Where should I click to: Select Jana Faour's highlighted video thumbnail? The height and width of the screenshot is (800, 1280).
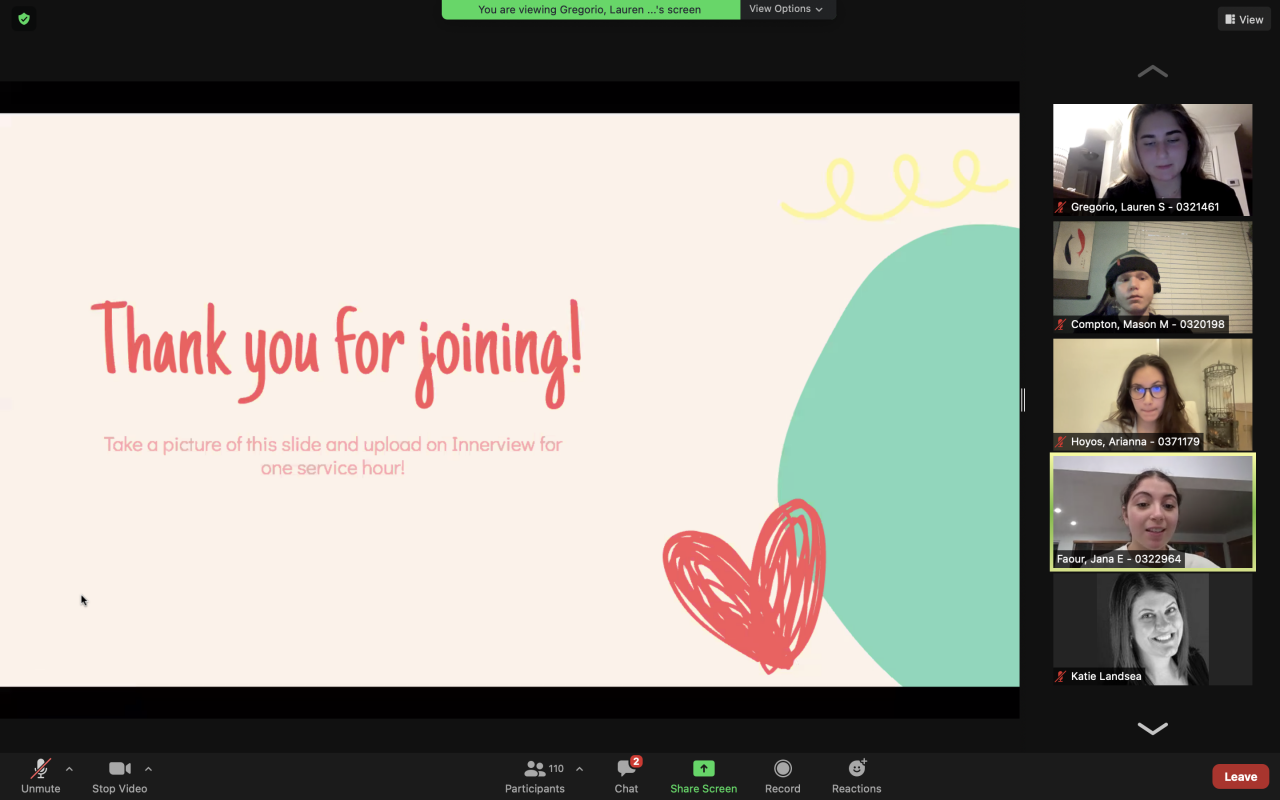(x=1153, y=512)
